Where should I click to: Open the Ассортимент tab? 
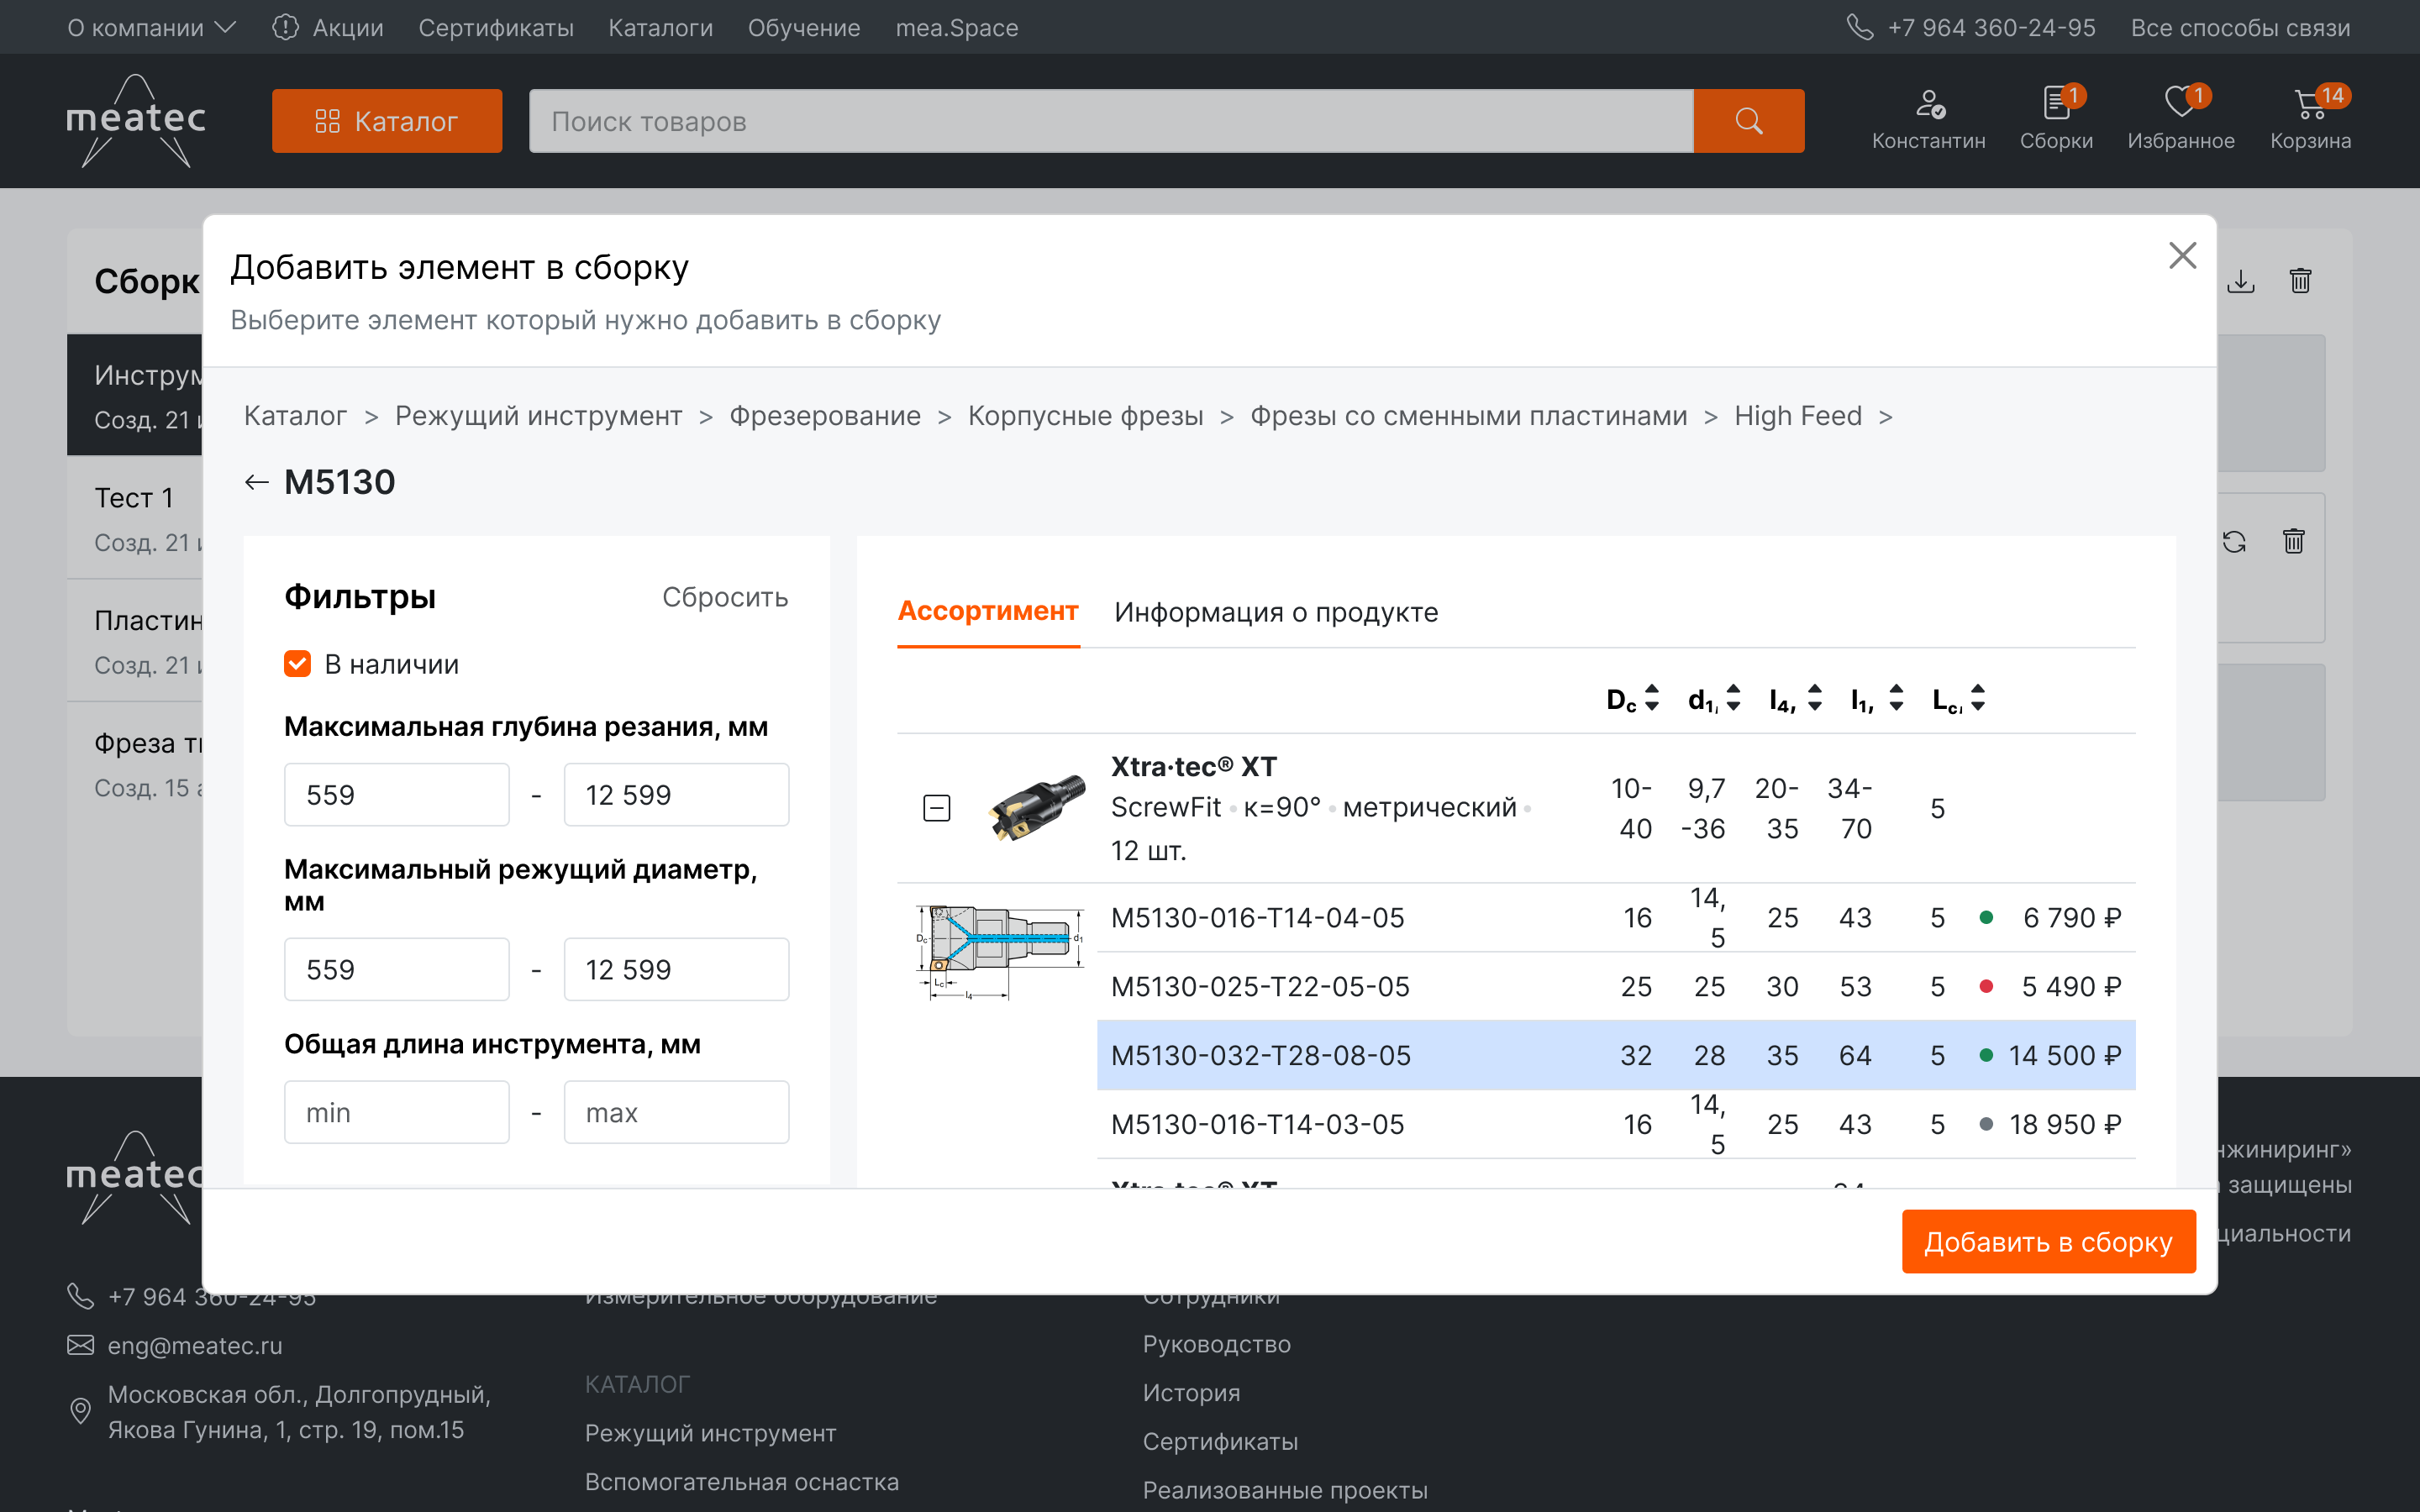[987, 611]
